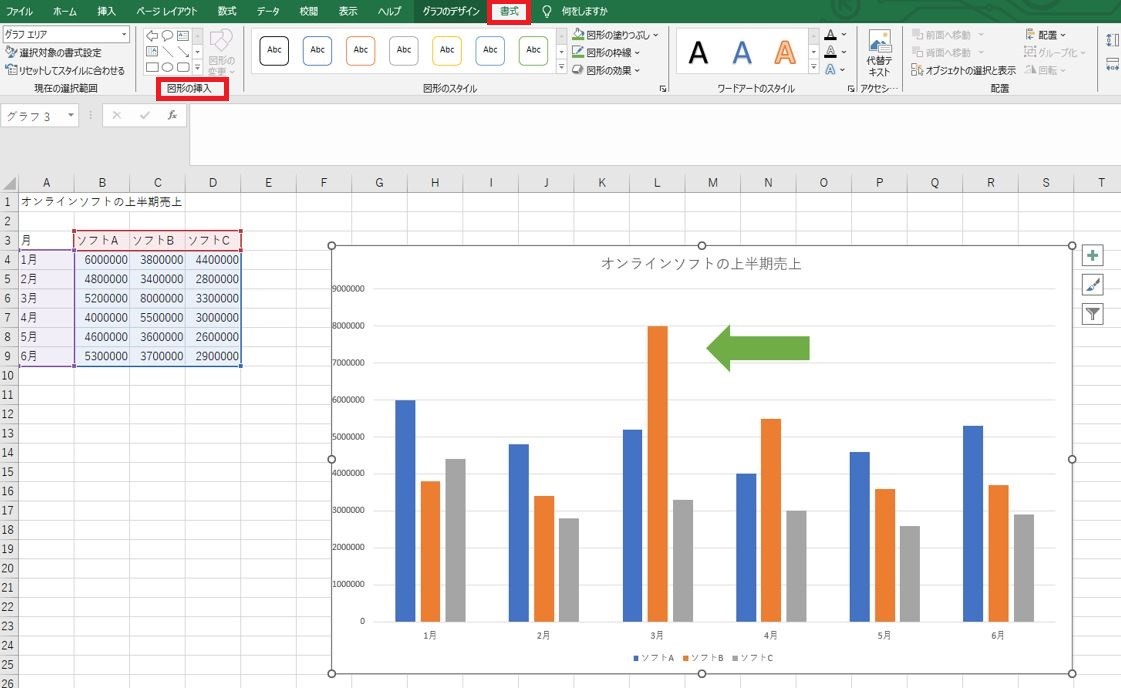
Task: Expand the Name Box dropdown arrow
Action: coord(71,115)
